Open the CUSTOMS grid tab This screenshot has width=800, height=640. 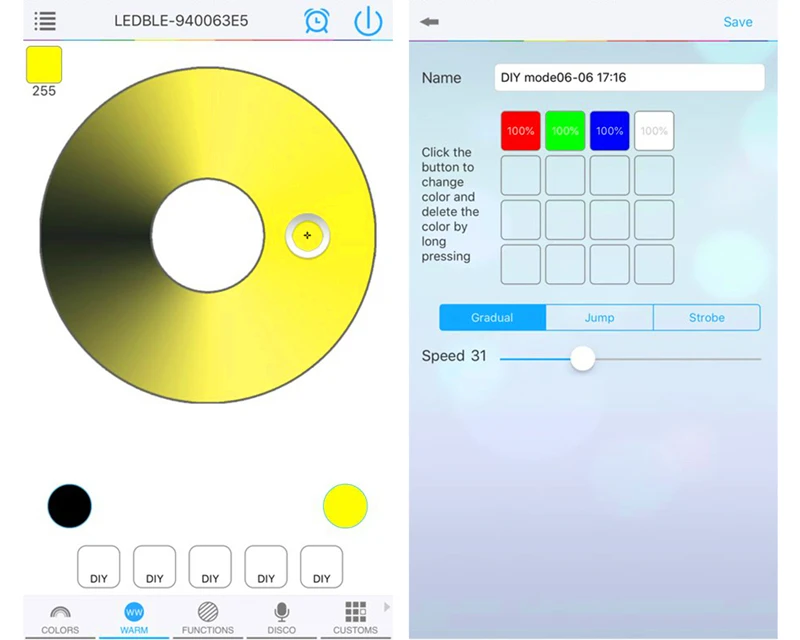pos(355,619)
